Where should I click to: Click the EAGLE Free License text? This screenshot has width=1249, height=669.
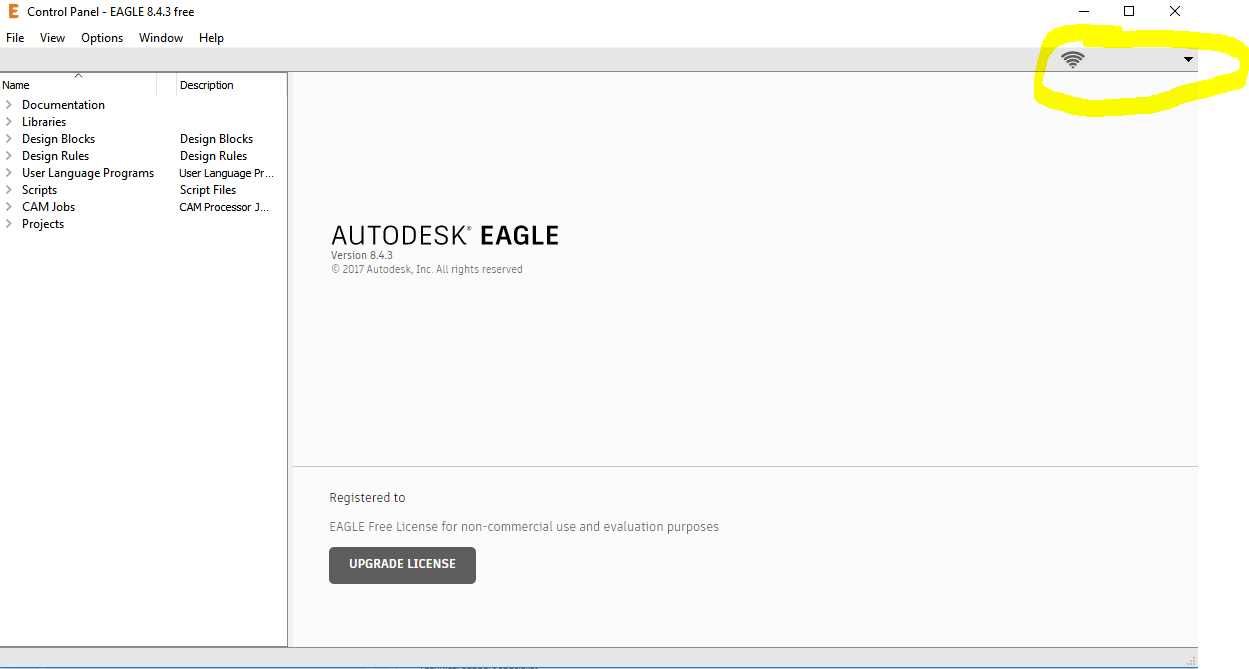pyautogui.click(x=524, y=526)
